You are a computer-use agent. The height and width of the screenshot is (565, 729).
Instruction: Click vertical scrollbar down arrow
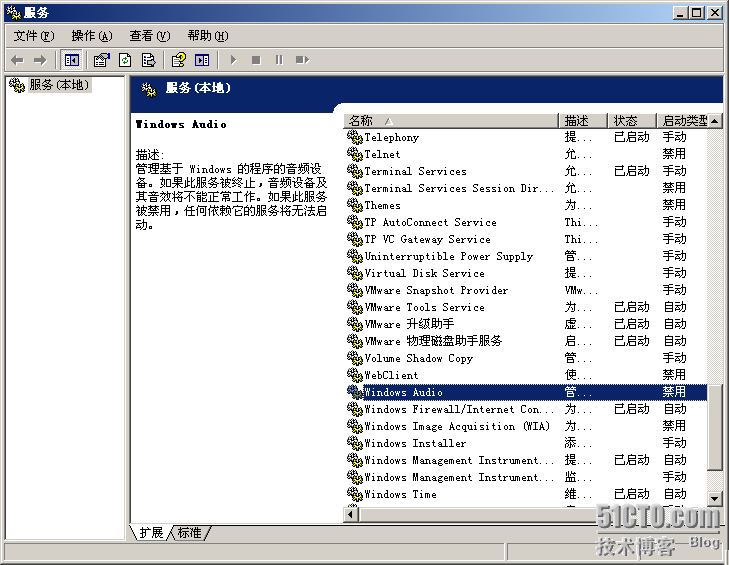715,499
